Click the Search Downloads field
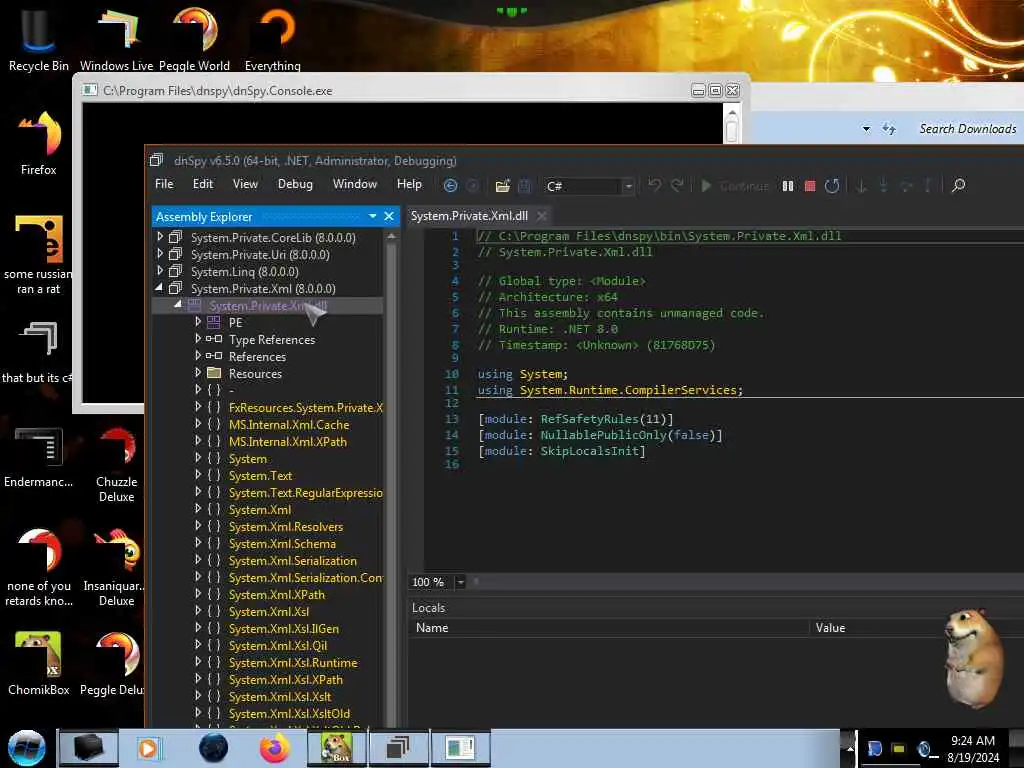This screenshot has height=768, width=1024. [x=967, y=129]
